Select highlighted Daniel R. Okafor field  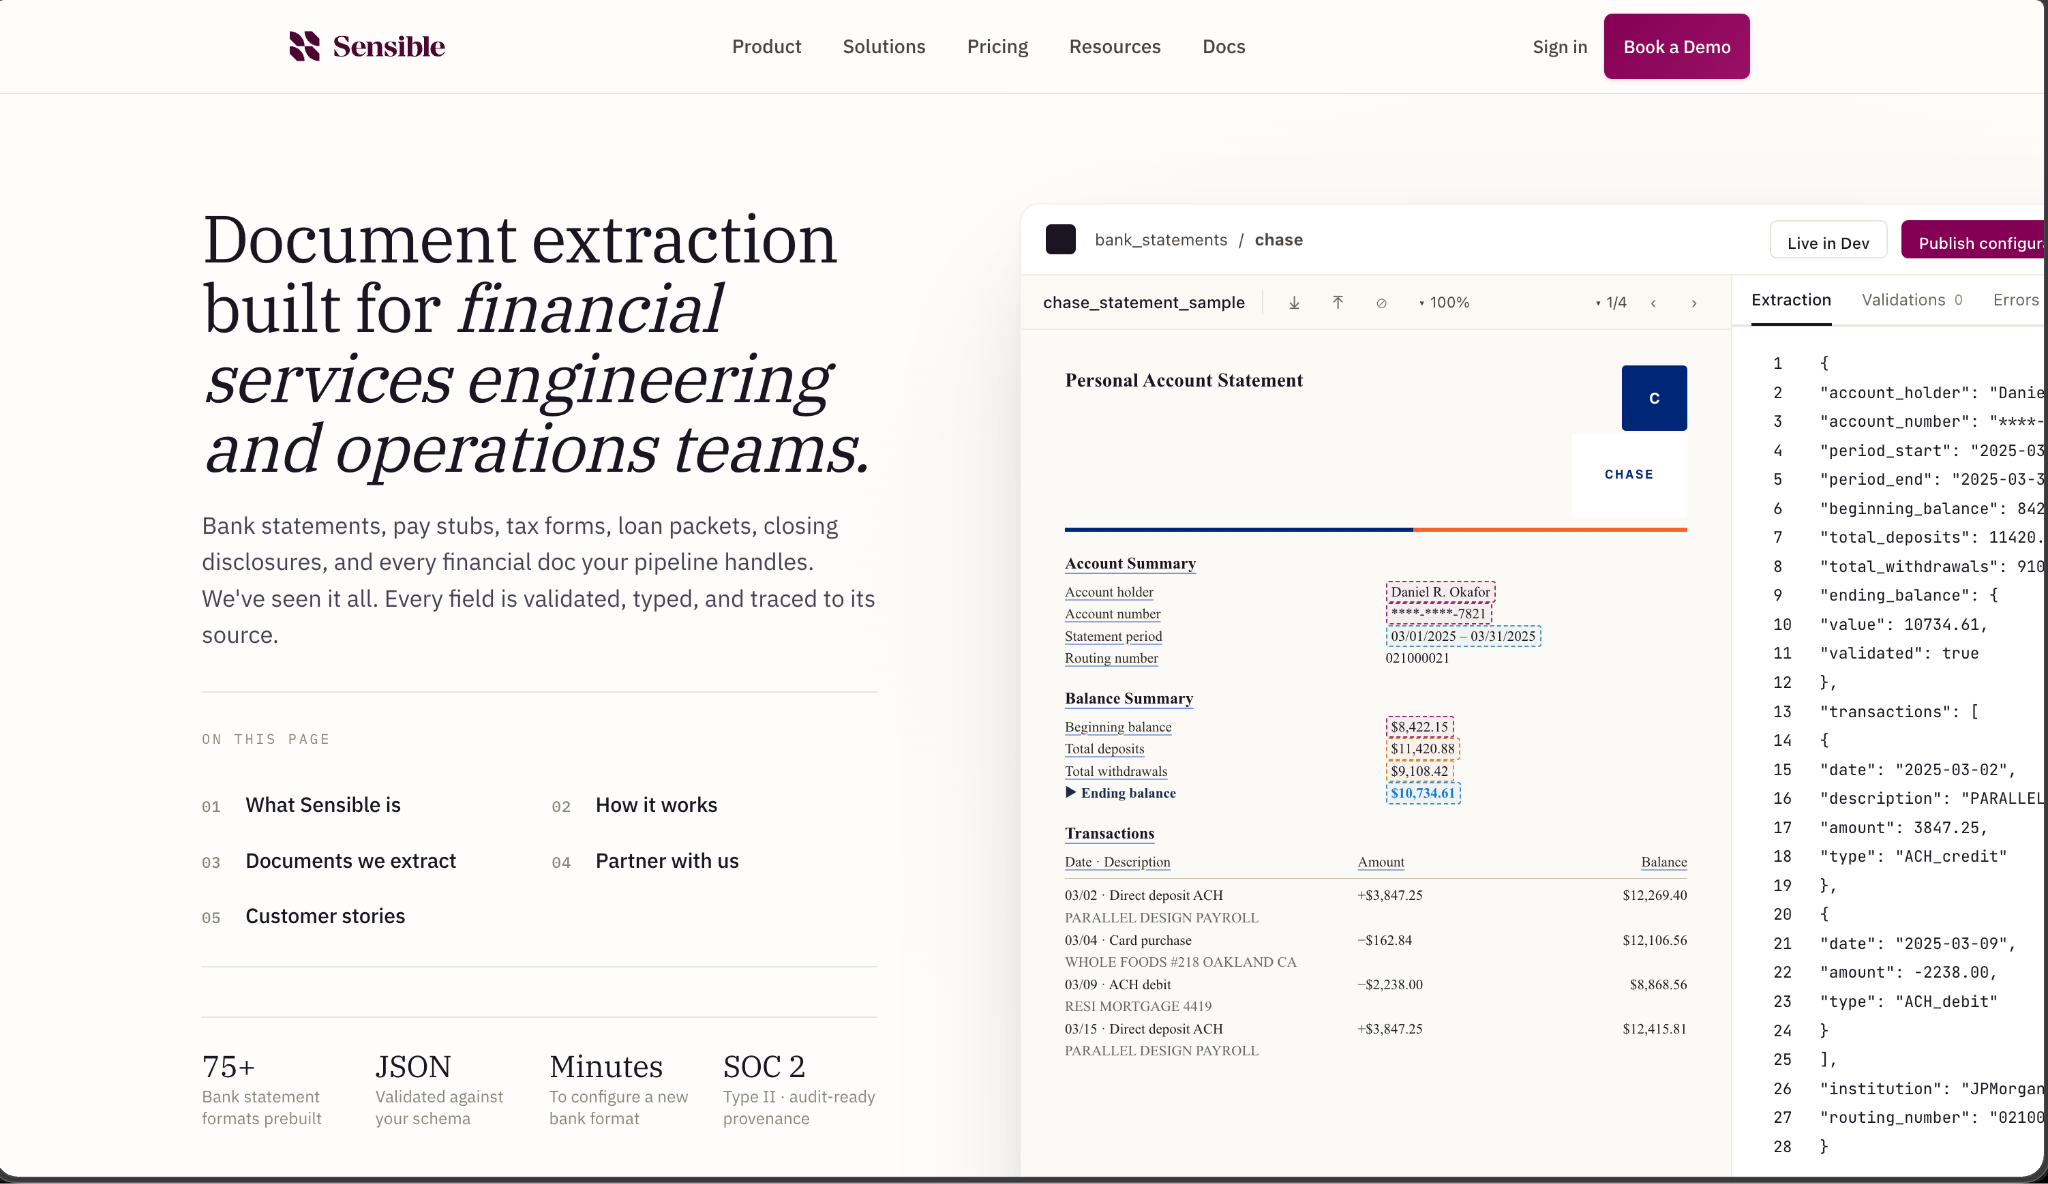(1441, 592)
